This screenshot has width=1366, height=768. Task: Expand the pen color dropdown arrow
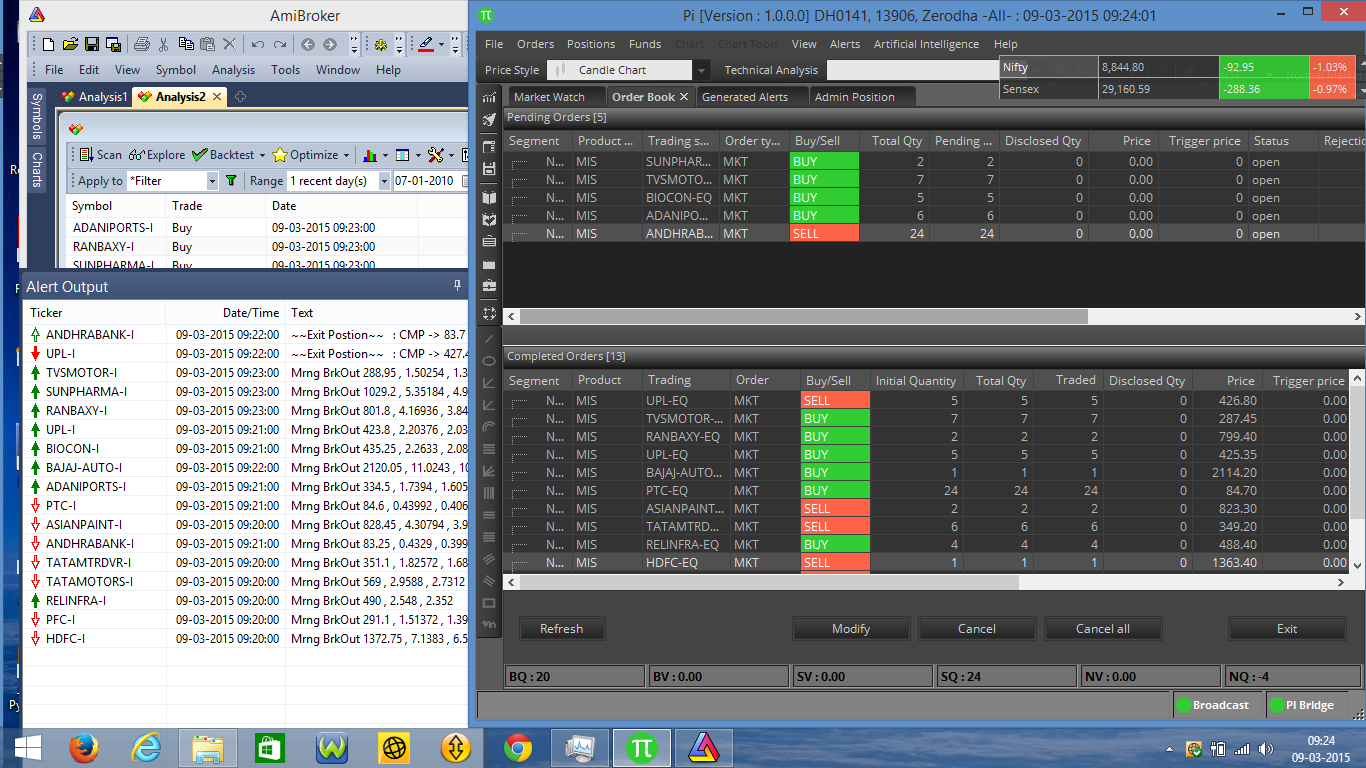pyautogui.click(x=441, y=44)
